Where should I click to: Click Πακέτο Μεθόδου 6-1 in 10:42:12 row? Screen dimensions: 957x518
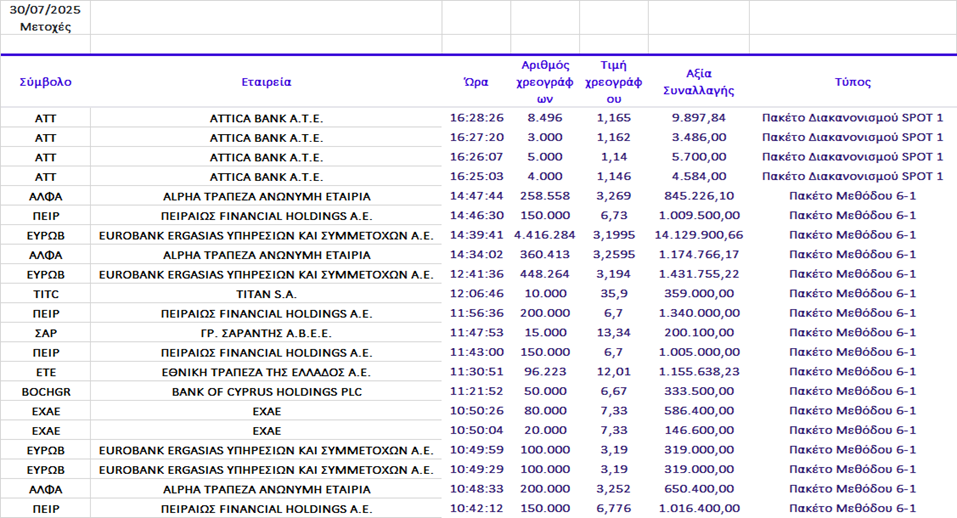[853, 508]
